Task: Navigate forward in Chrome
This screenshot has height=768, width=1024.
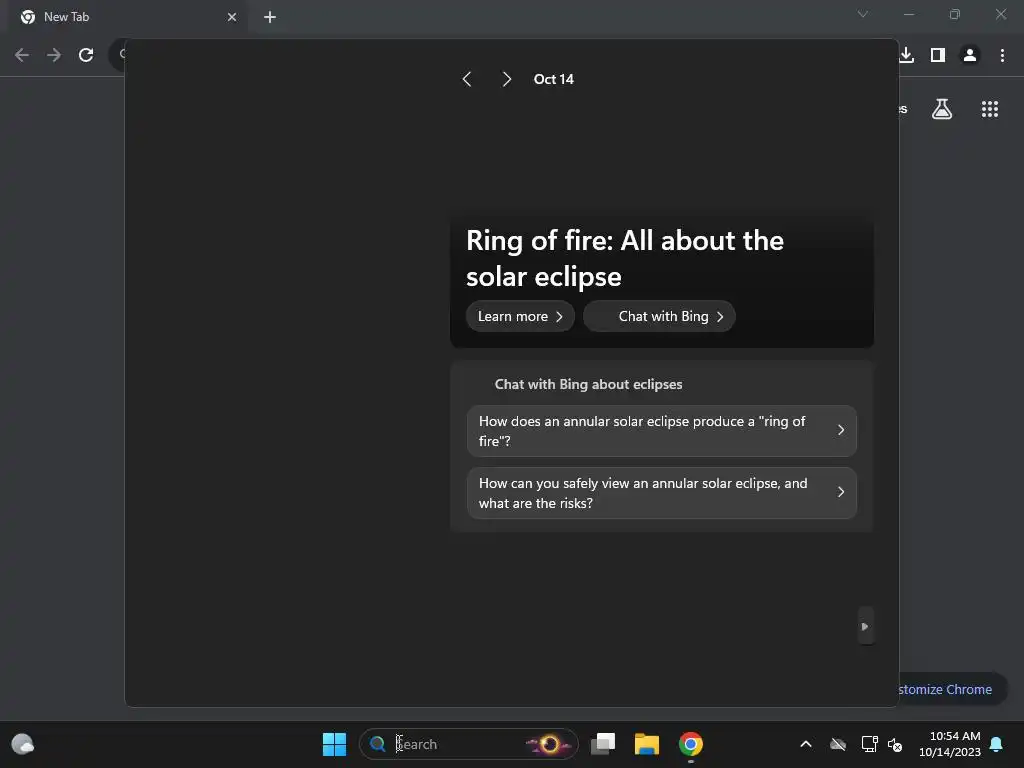Action: (x=54, y=55)
